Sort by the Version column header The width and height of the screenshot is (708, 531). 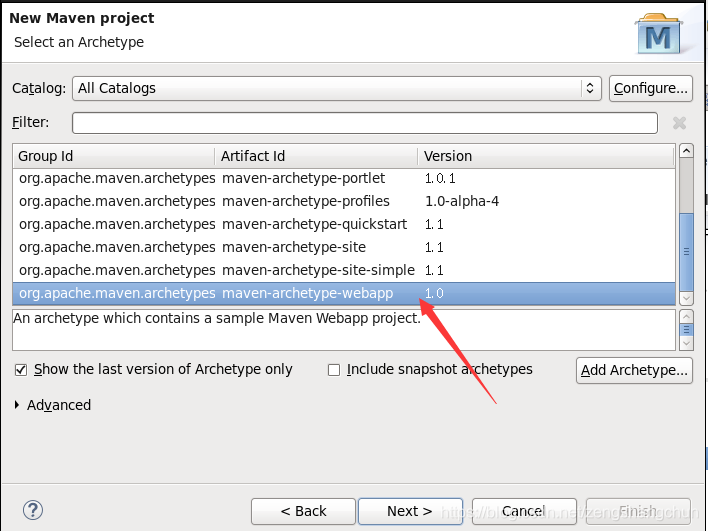point(545,156)
